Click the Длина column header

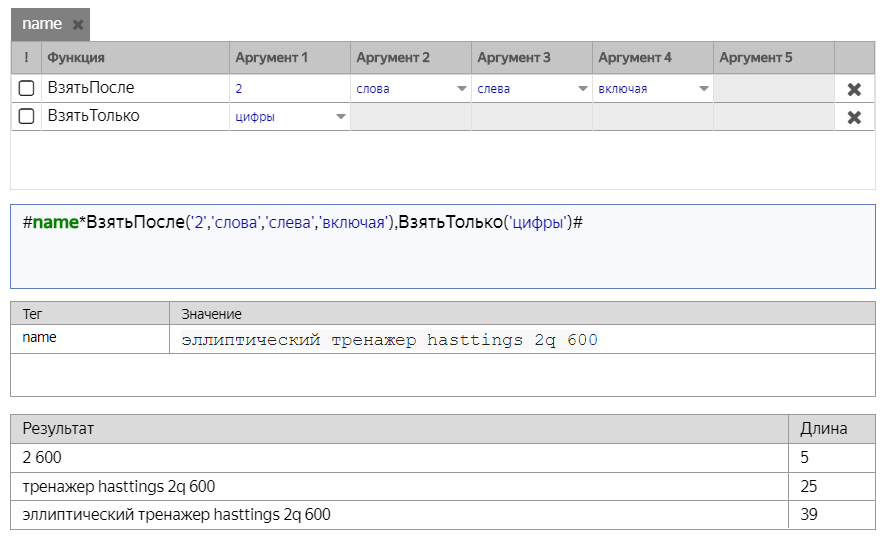click(824, 429)
